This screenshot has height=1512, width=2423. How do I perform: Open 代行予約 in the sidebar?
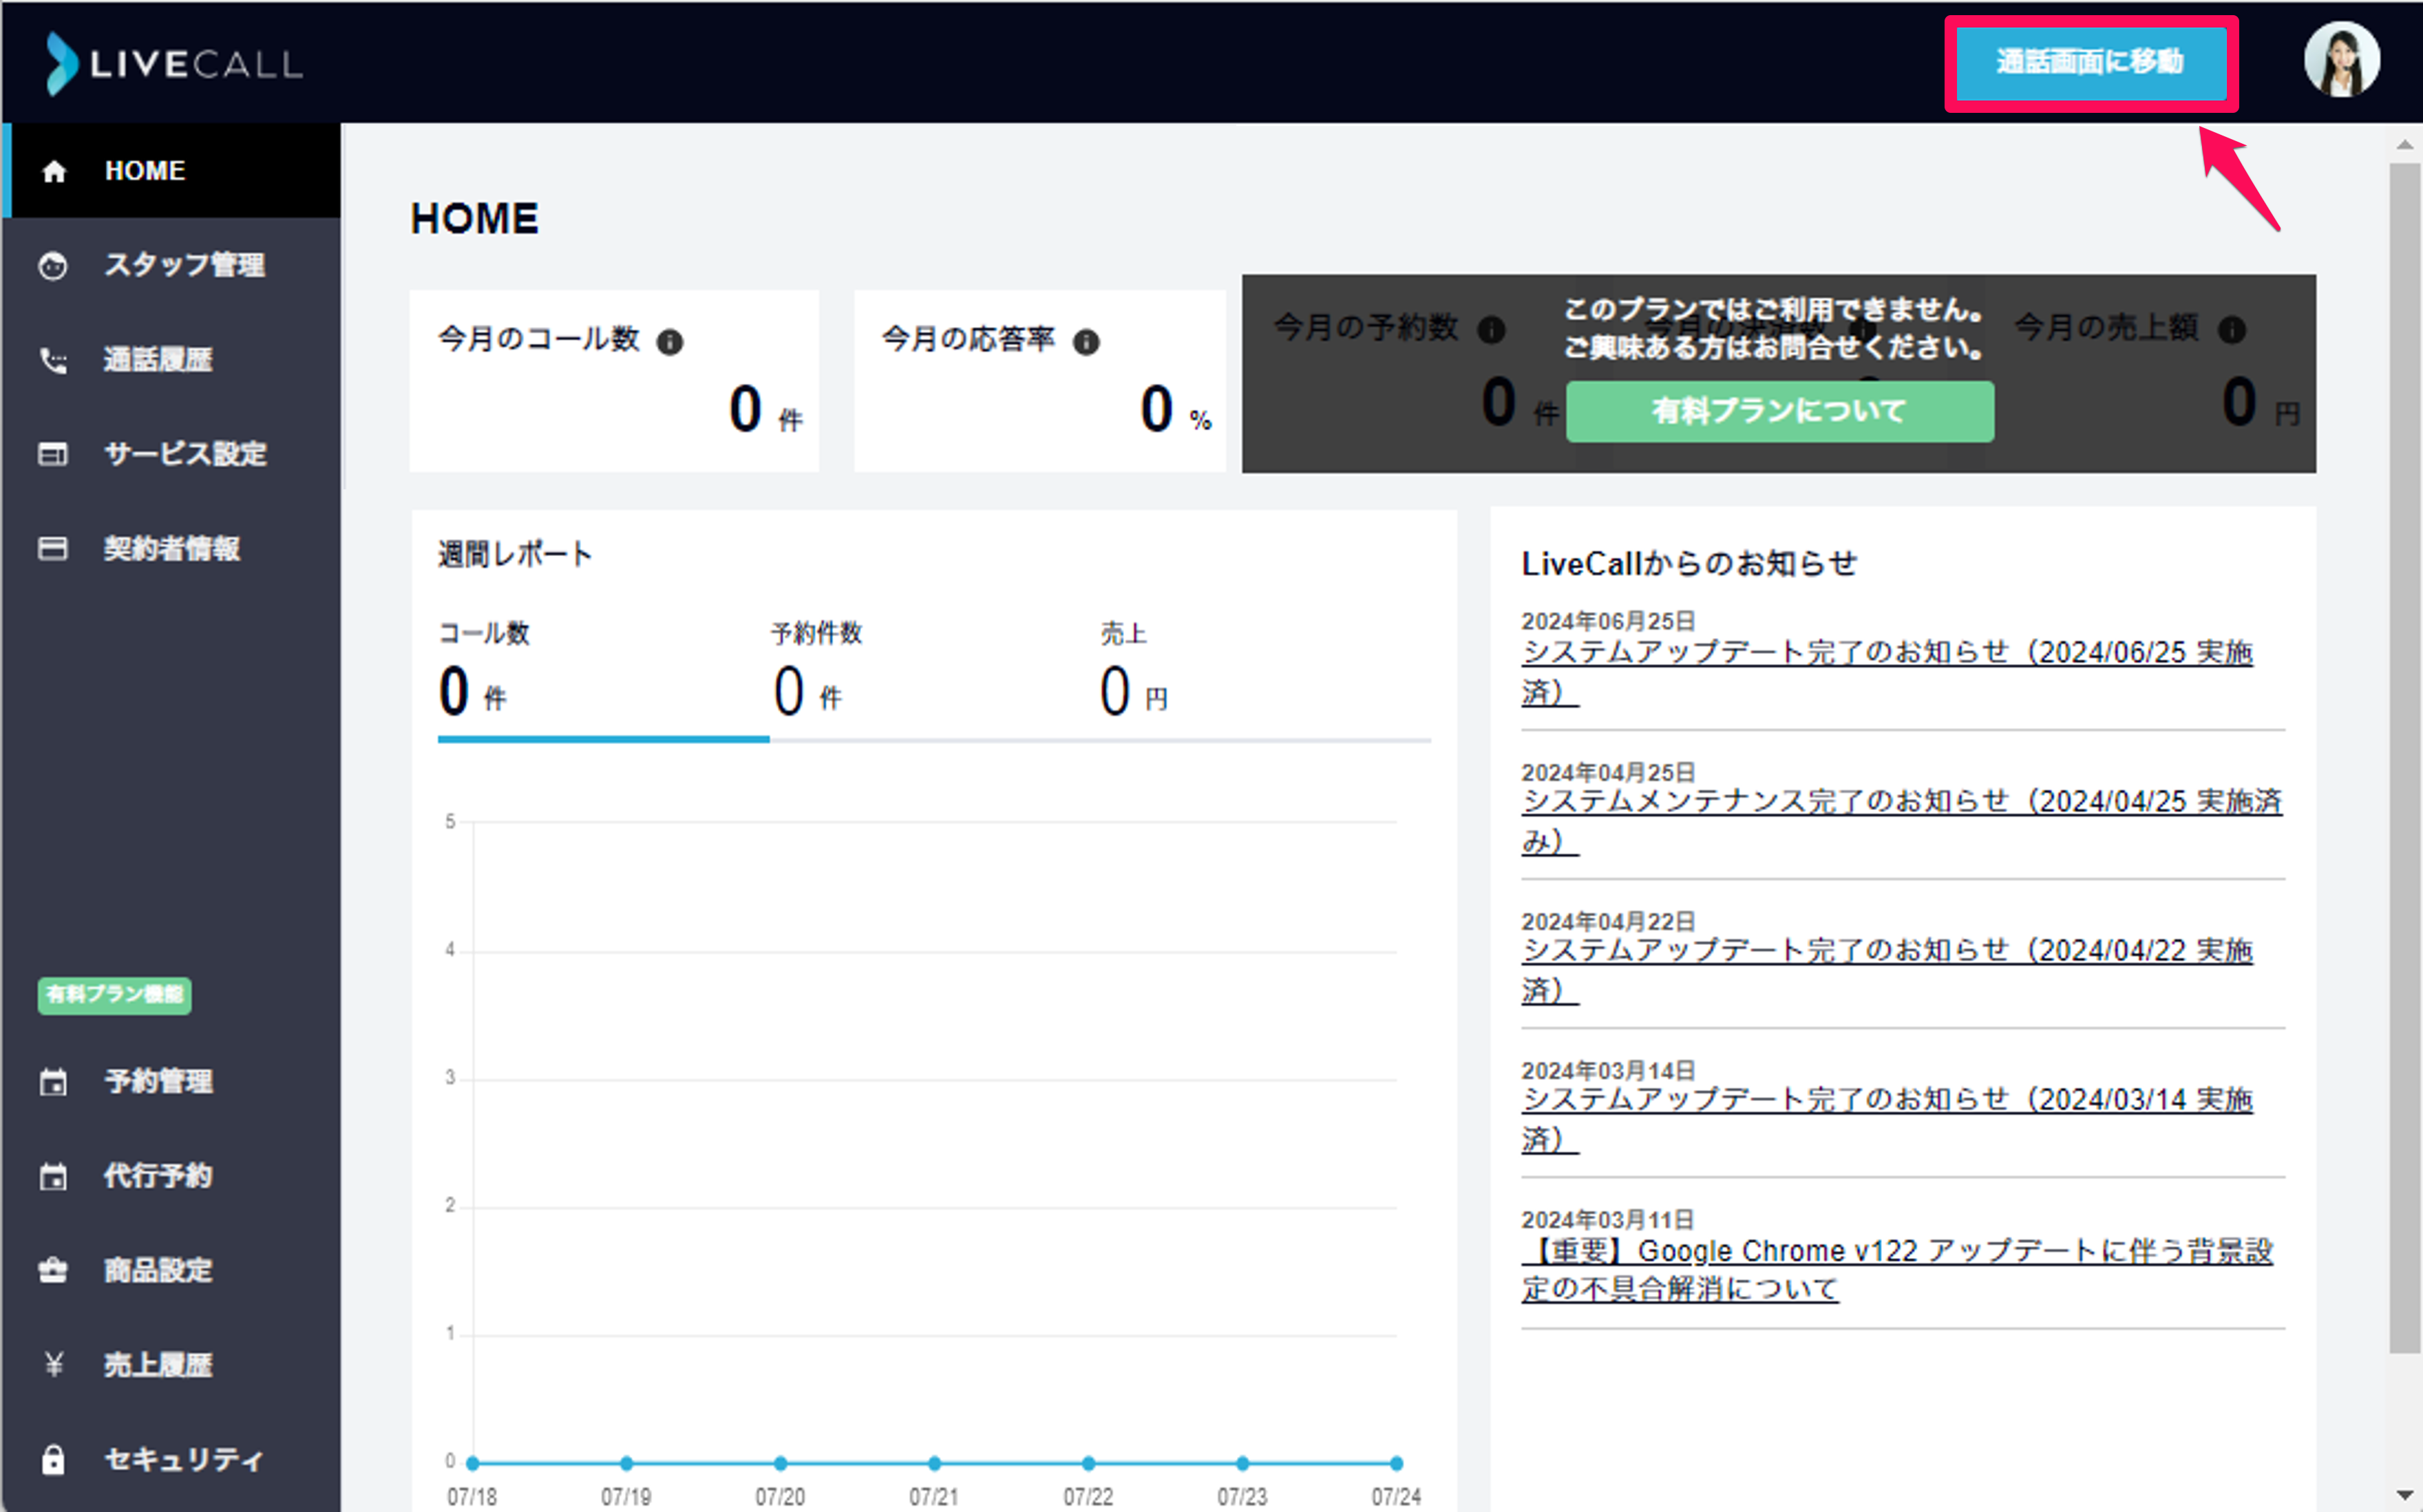171,1176
